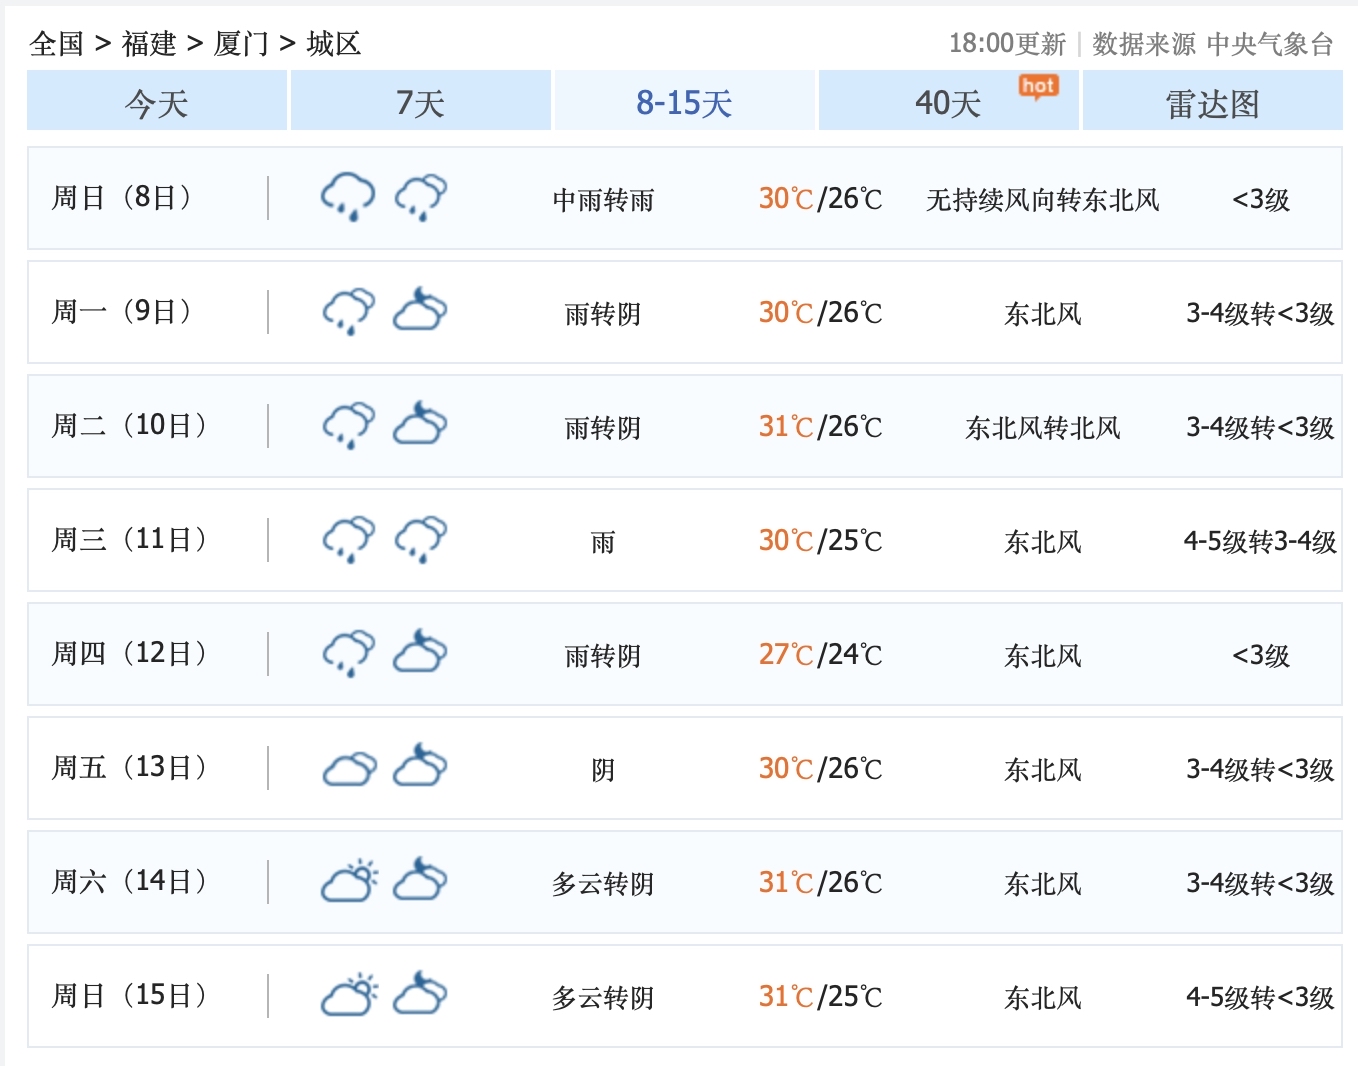The width and height of the screenshot is (1358, 1066).
Task: Click the light rain icon on the Sunday 8th row
Action: point(420,196)
